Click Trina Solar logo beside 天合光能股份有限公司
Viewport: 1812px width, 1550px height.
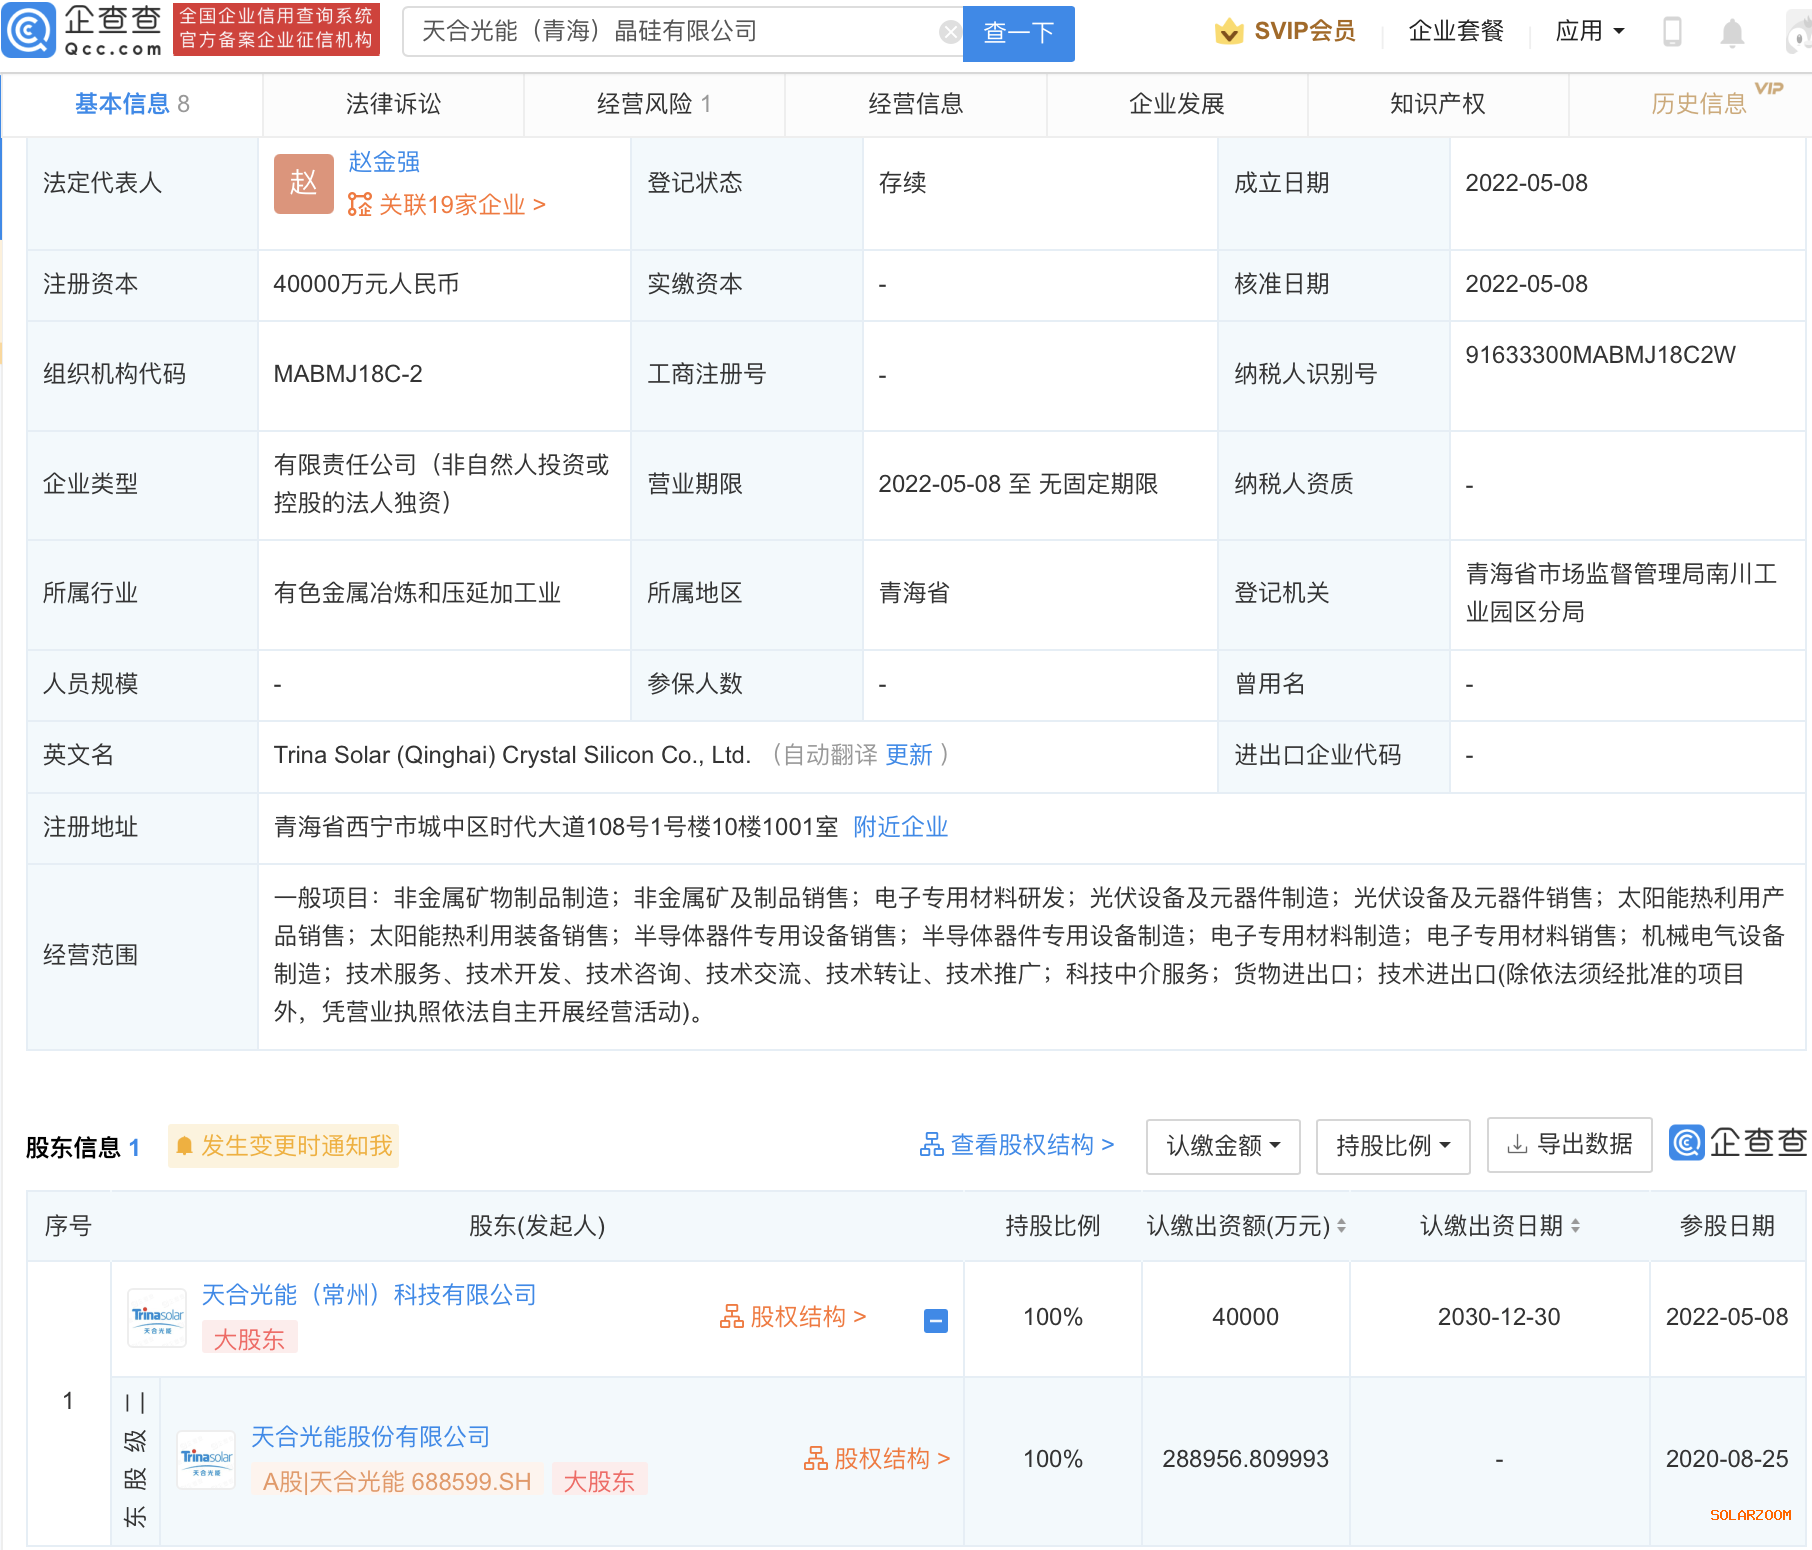coord(206,1460)
